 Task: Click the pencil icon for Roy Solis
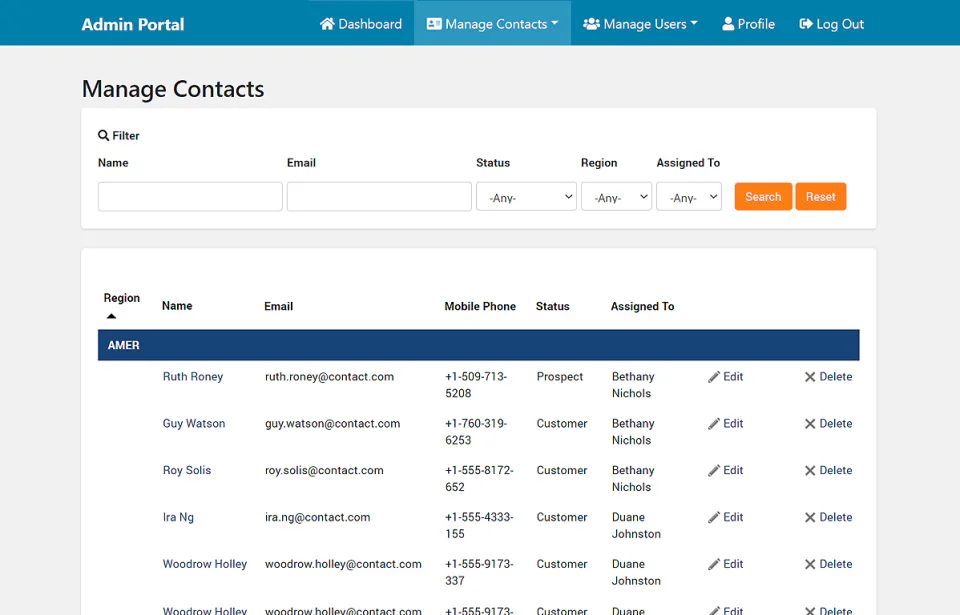(x=714, y=470)
